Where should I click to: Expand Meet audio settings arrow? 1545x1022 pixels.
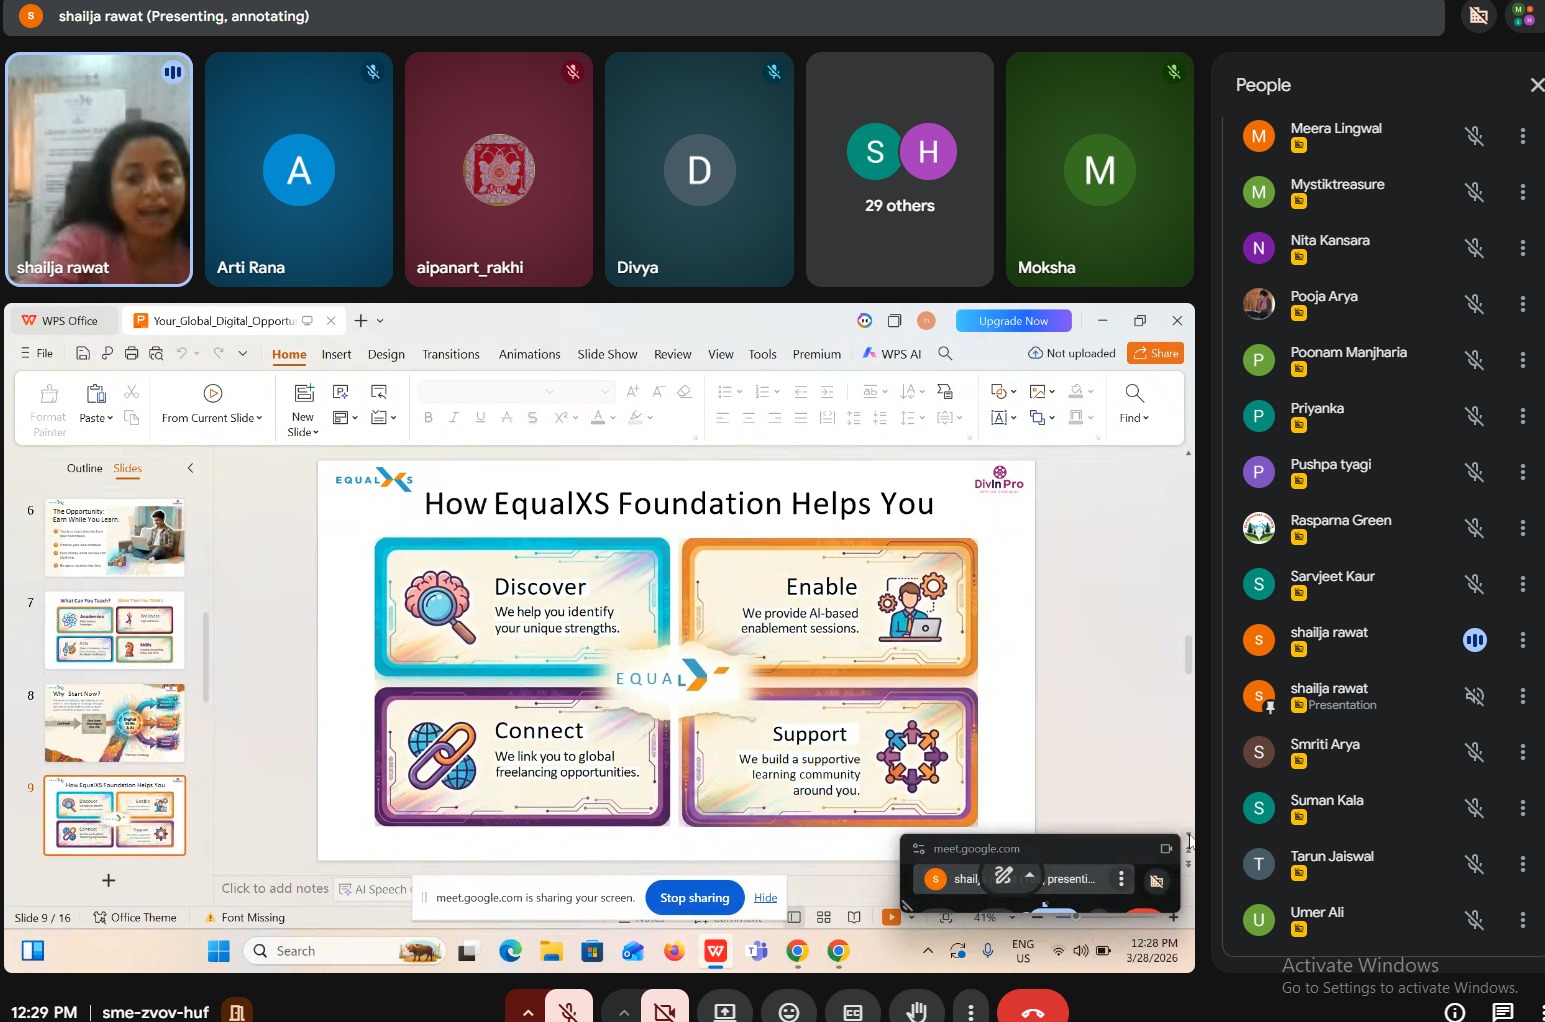click(527, 1012)
